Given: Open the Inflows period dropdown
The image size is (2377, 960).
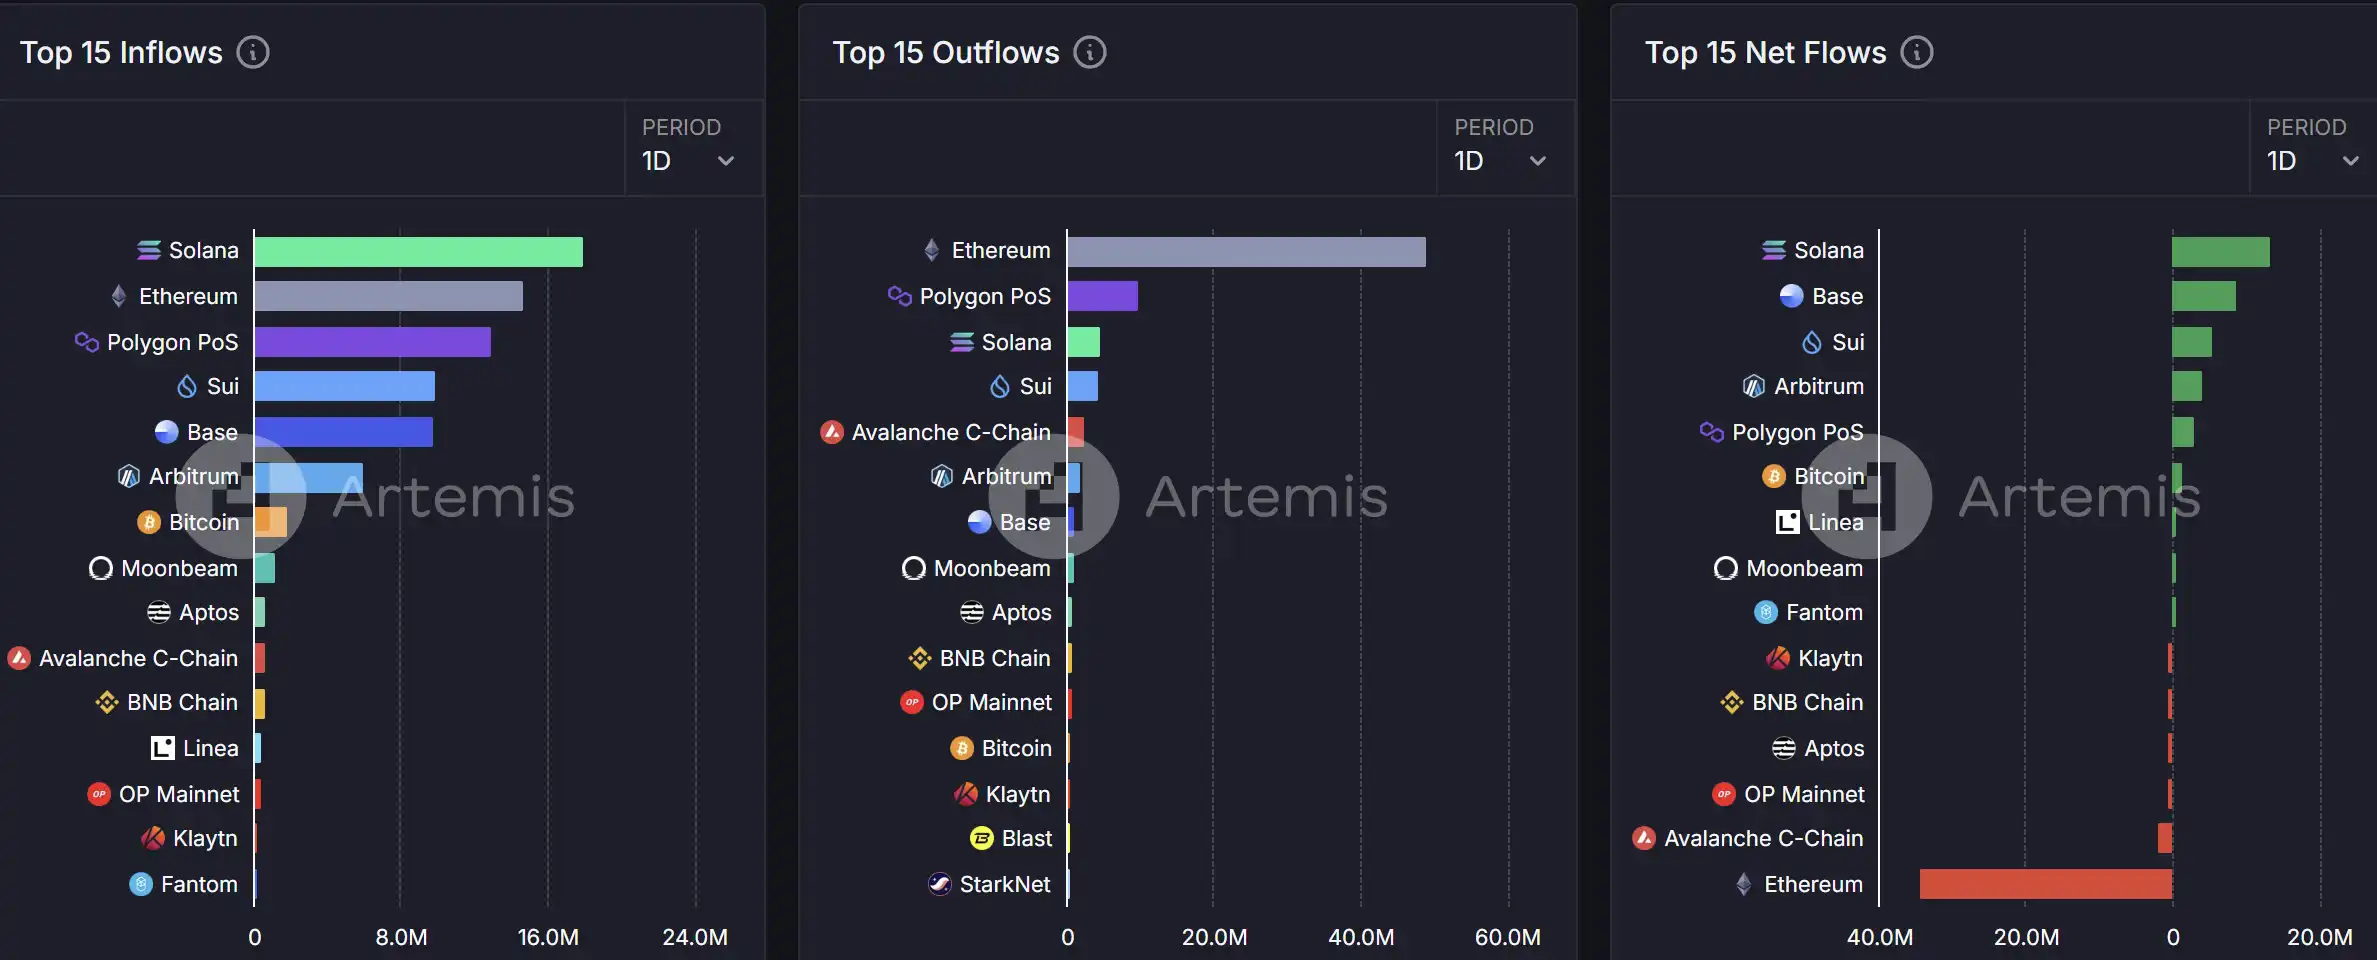Looking at the screenshot, I should click(688, 160).
